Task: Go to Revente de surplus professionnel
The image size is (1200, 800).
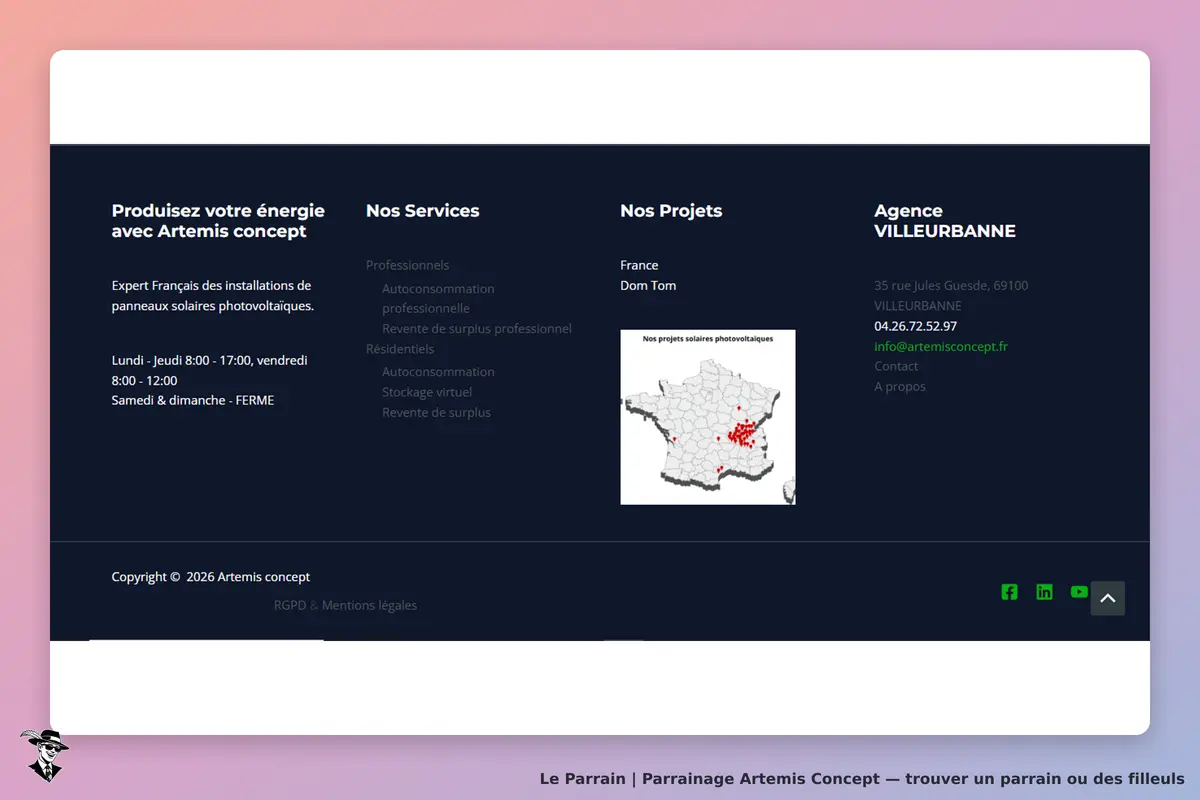Action: [x=477, y=329]
